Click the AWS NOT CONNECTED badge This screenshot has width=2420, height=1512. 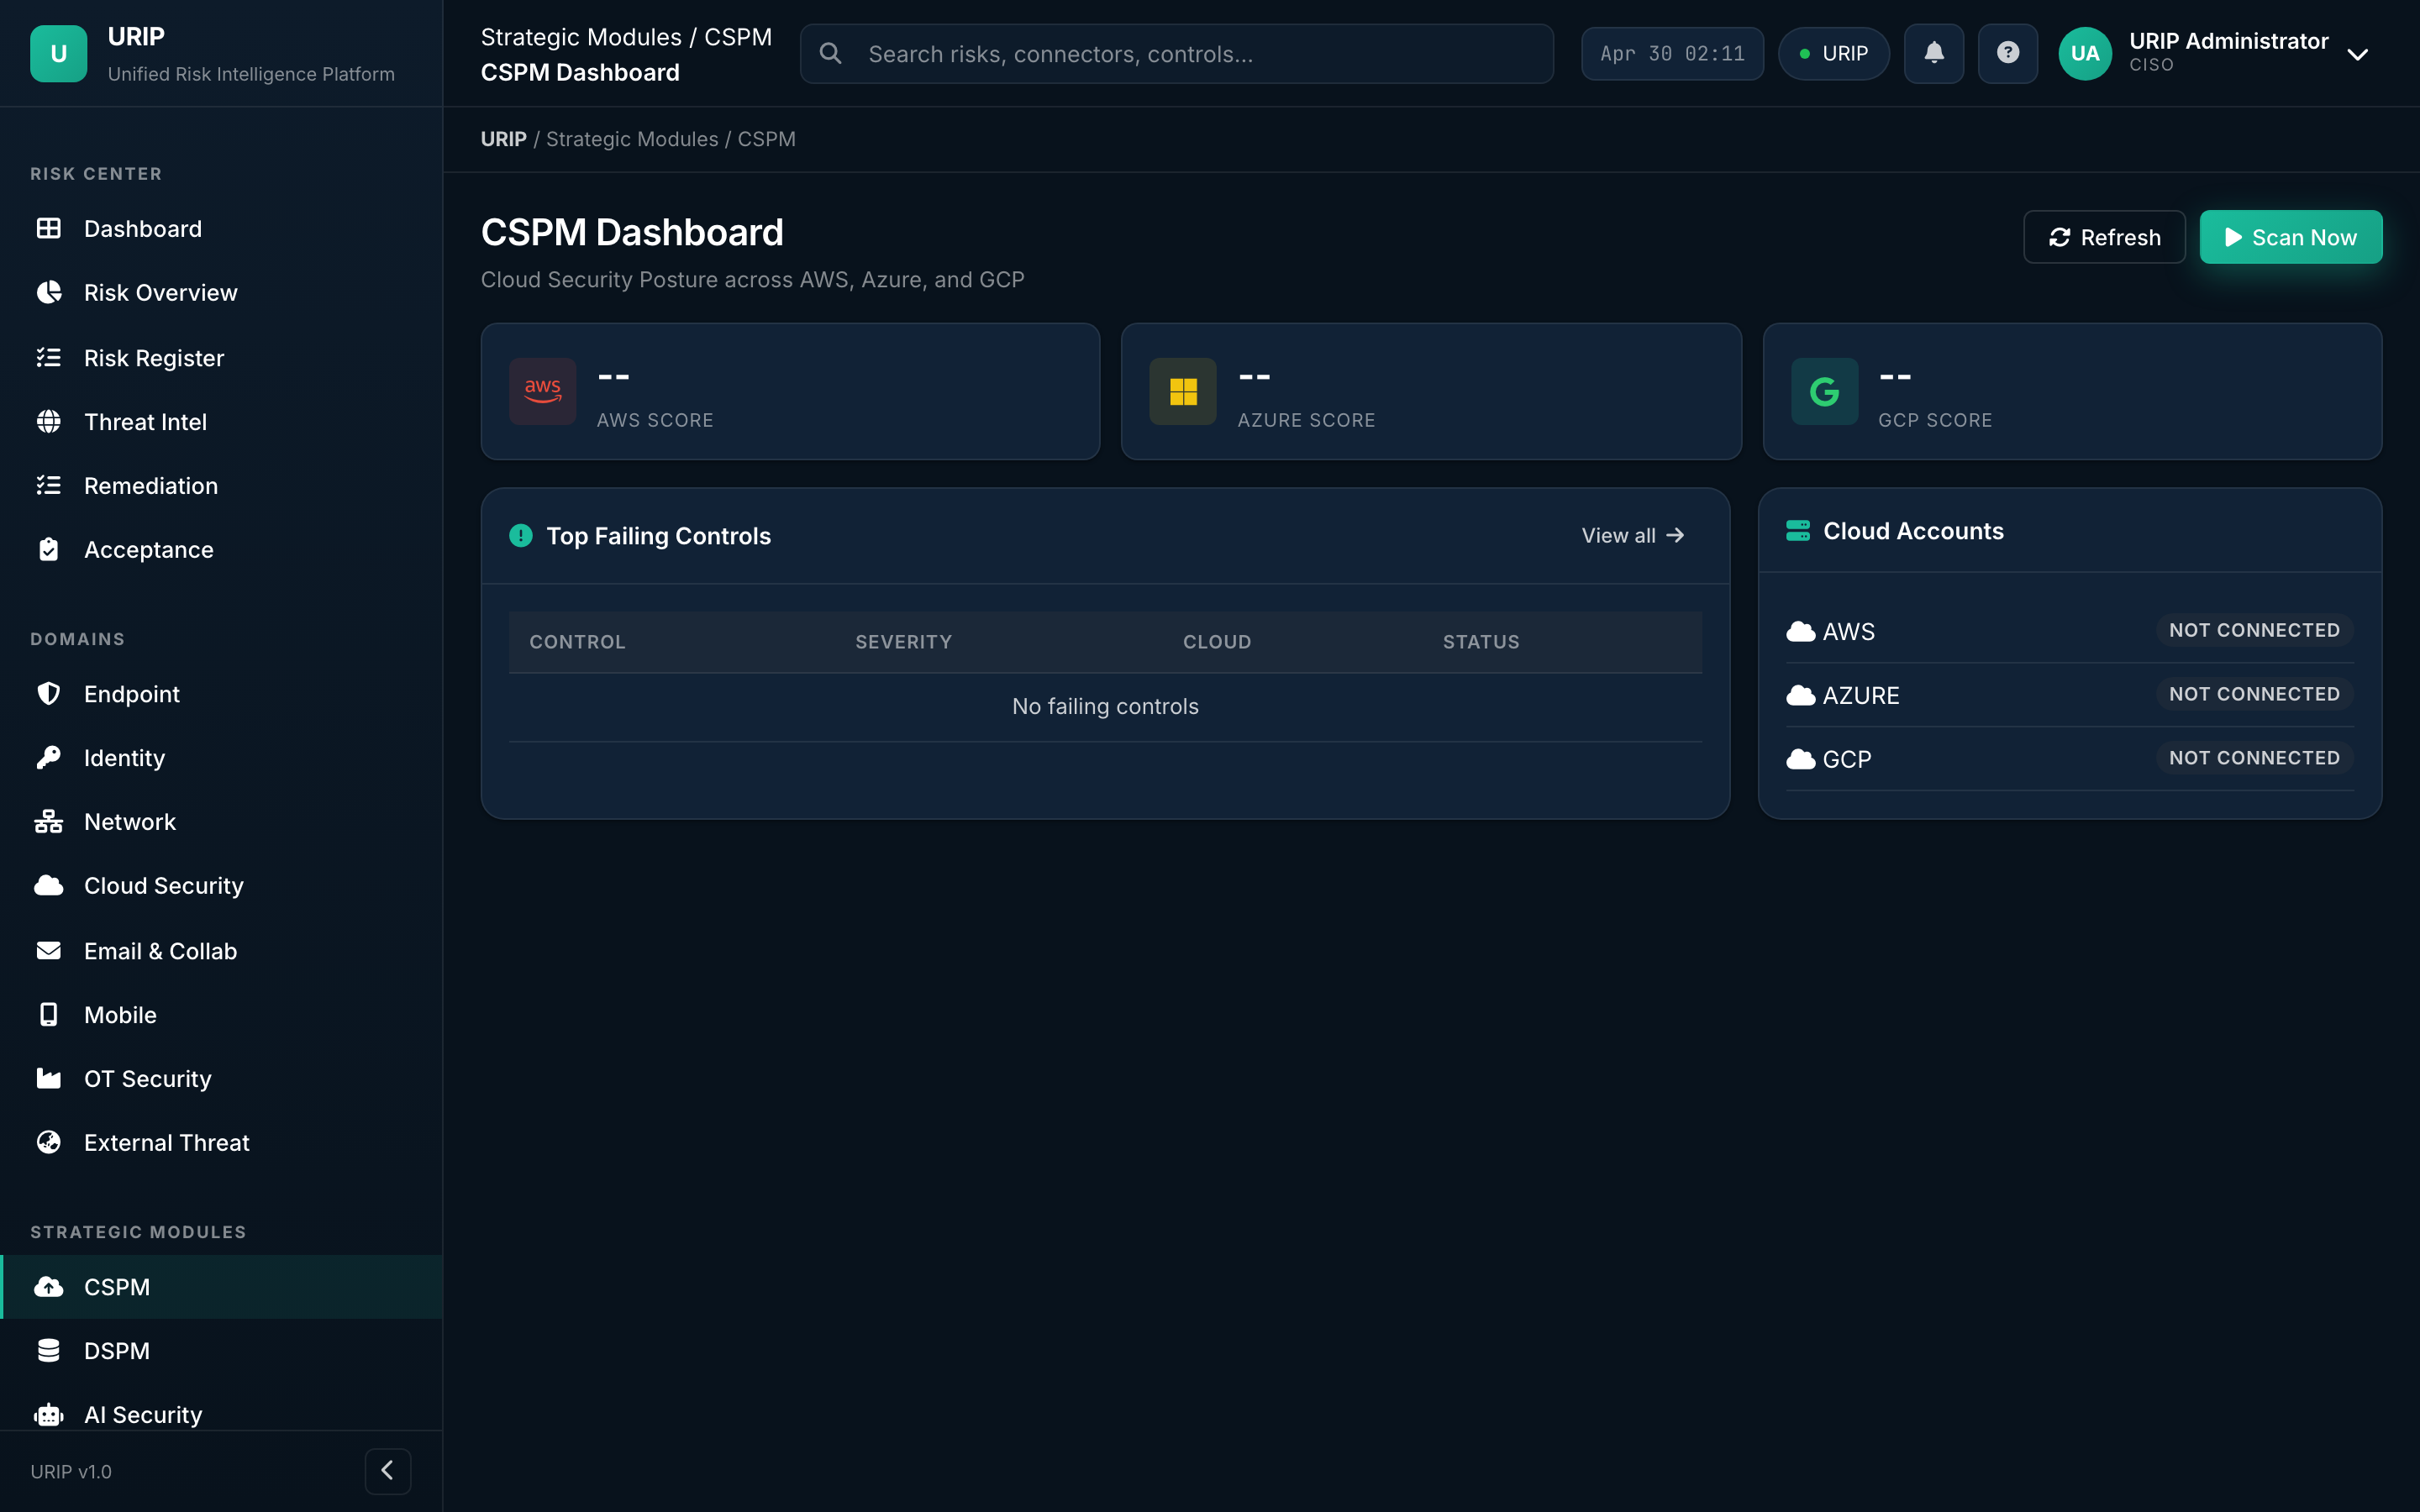tap(2254, 630)
